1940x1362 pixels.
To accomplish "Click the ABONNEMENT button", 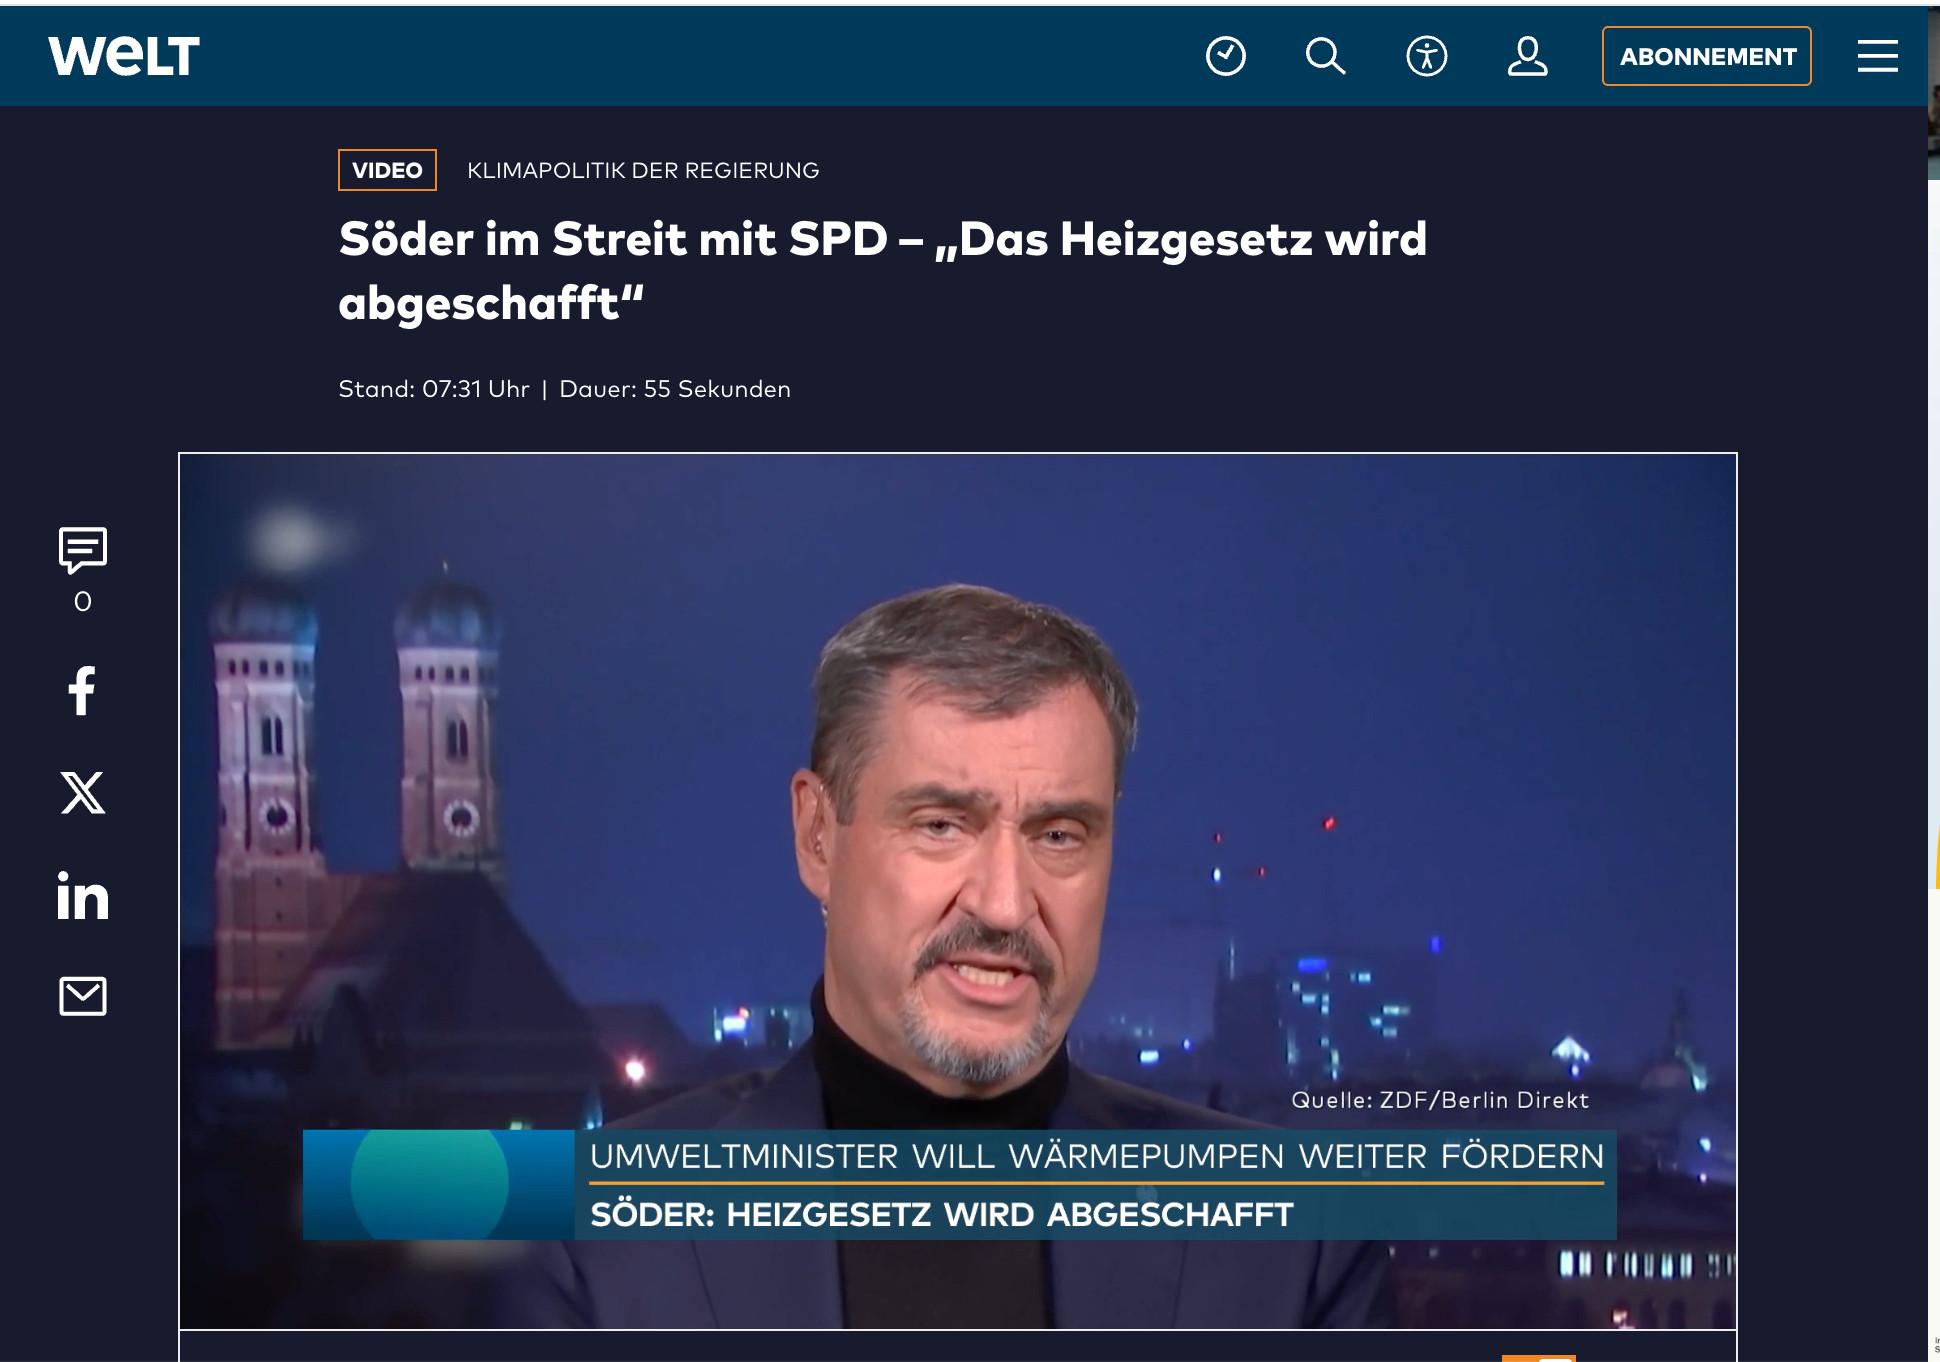I will (1706, 56).
